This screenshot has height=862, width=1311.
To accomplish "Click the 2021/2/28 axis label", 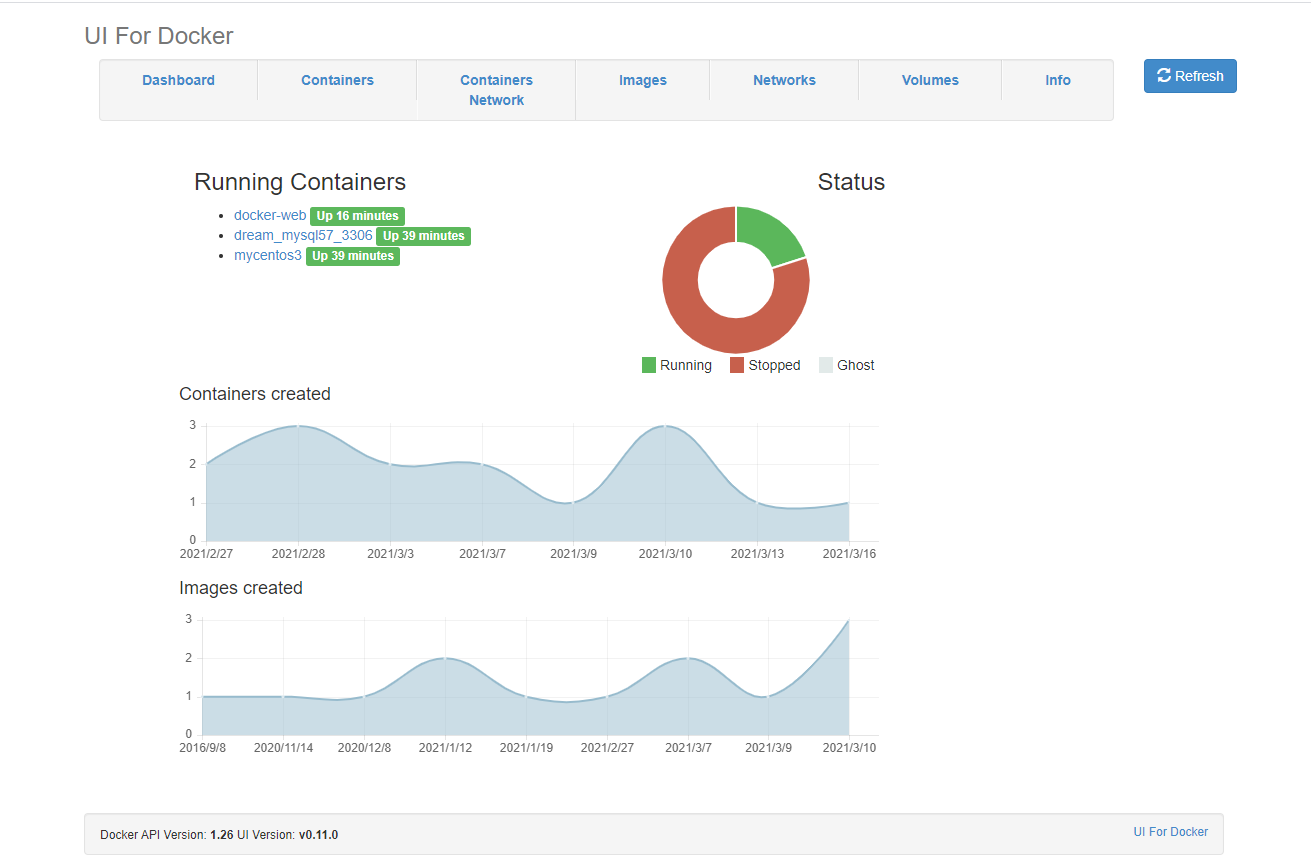I will coord(298,554).
